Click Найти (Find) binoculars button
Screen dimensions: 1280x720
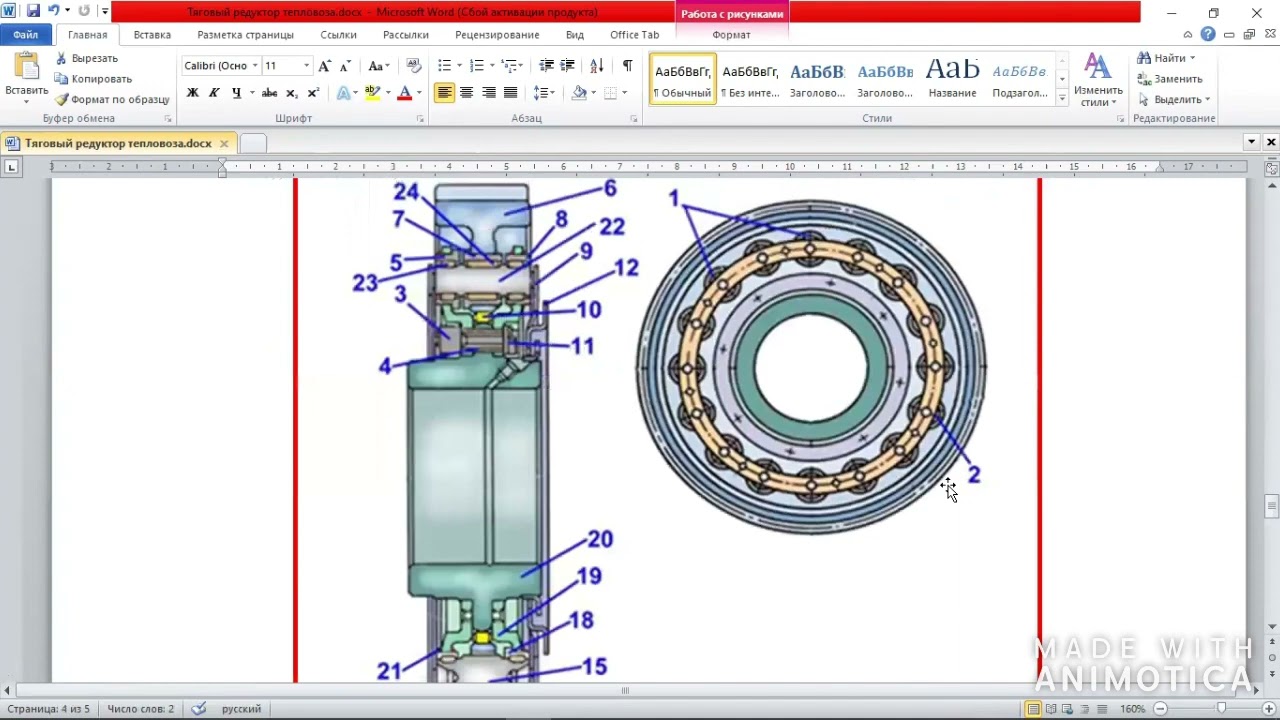pyautogui.click(x=1166, y=59)
